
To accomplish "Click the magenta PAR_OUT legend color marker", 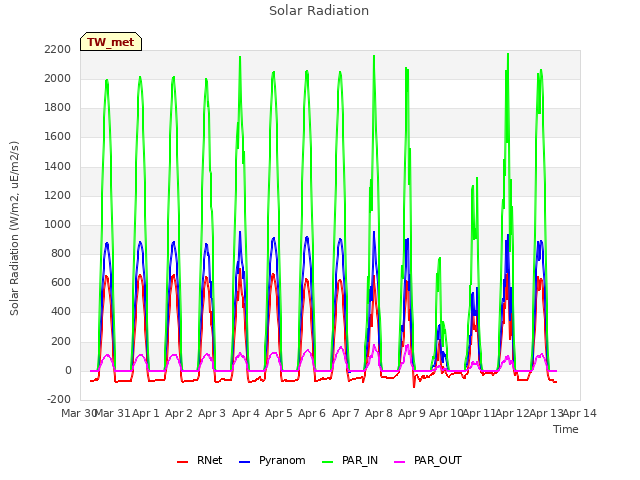I will (400, 462).
